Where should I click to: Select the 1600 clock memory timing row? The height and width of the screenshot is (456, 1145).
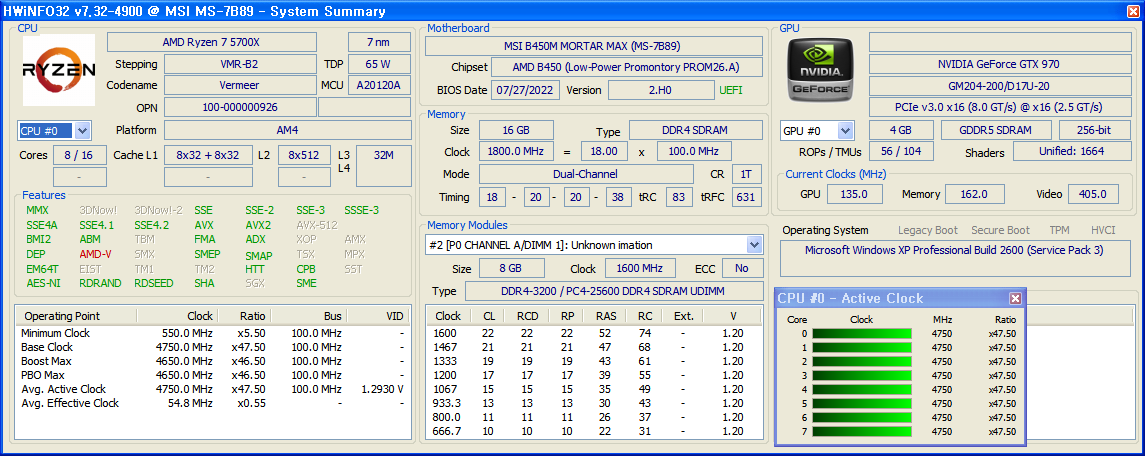[594, 333]
